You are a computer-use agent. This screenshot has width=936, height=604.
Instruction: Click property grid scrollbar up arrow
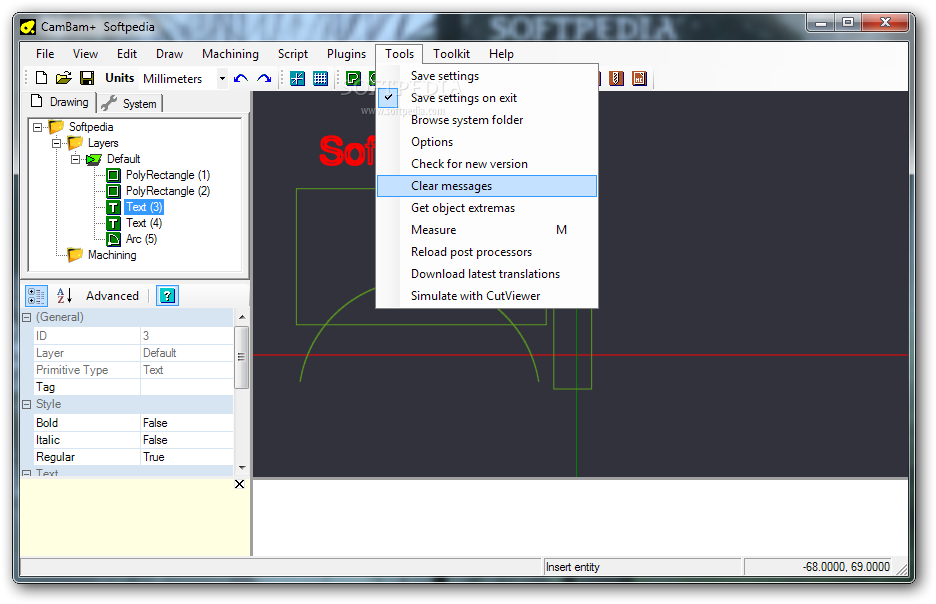click(x=242, y=317)
